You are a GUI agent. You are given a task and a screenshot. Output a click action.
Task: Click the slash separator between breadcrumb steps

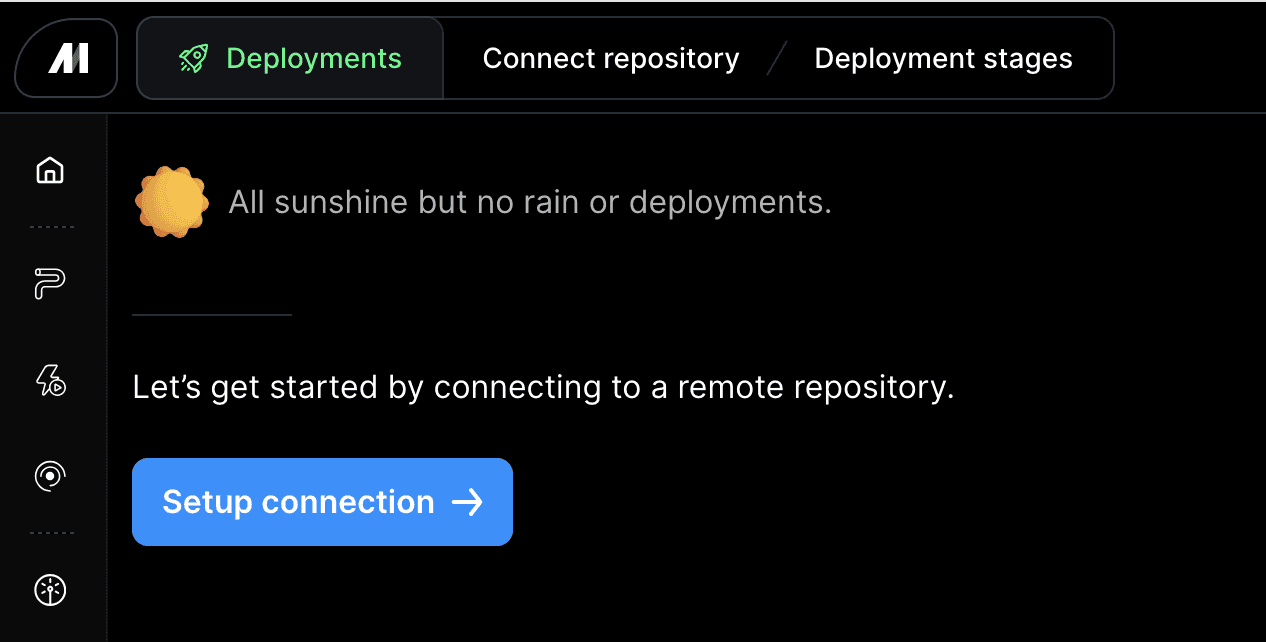click(777, 59)
